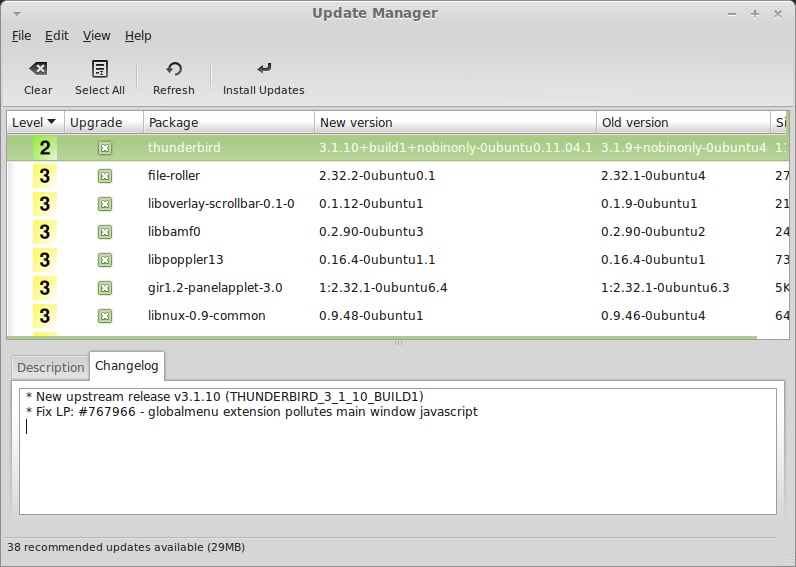Viewport: 796px width, 567px height.
Task: Select the liboverlay-scrollbar-0.1-0 package name
Action: tap(221, 204)
